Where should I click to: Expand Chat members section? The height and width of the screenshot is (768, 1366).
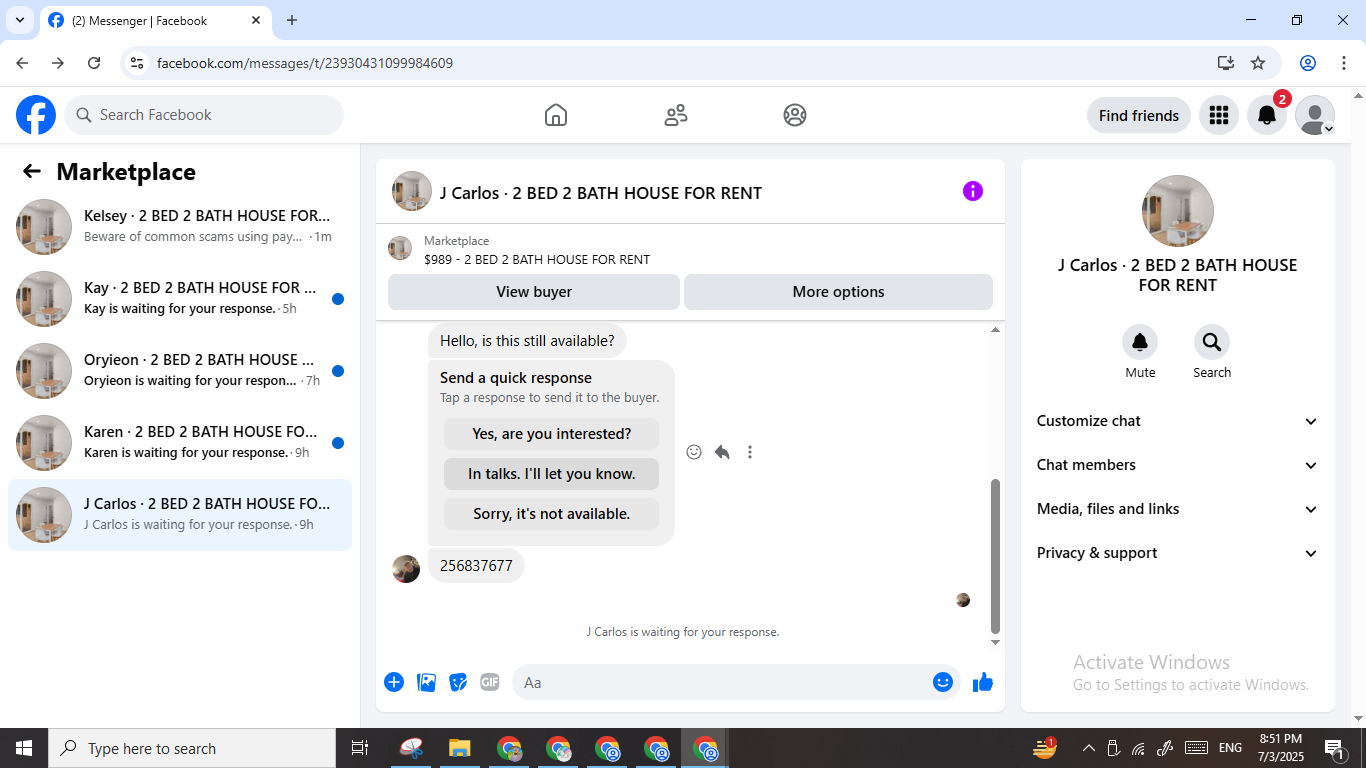(1178, 465)
